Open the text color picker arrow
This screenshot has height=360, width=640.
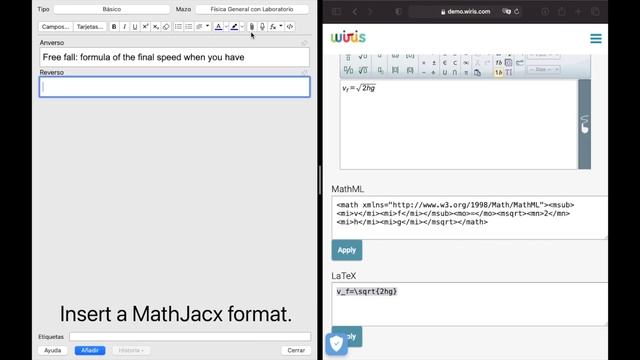pyautogui.click(x=226, y=27)
